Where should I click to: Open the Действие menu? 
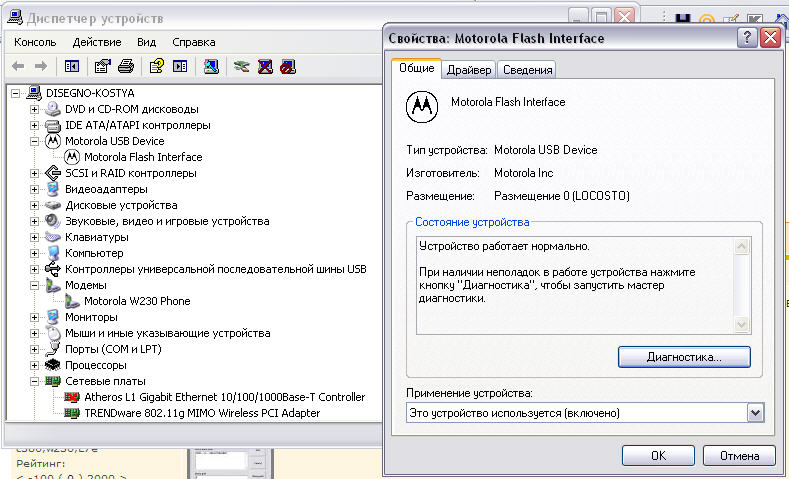point(97,42)
